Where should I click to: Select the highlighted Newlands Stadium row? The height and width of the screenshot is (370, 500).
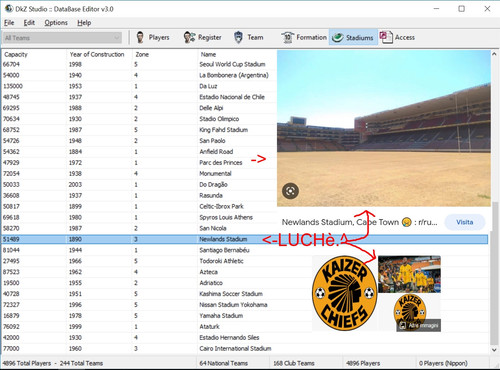click(x=245, y=239)
